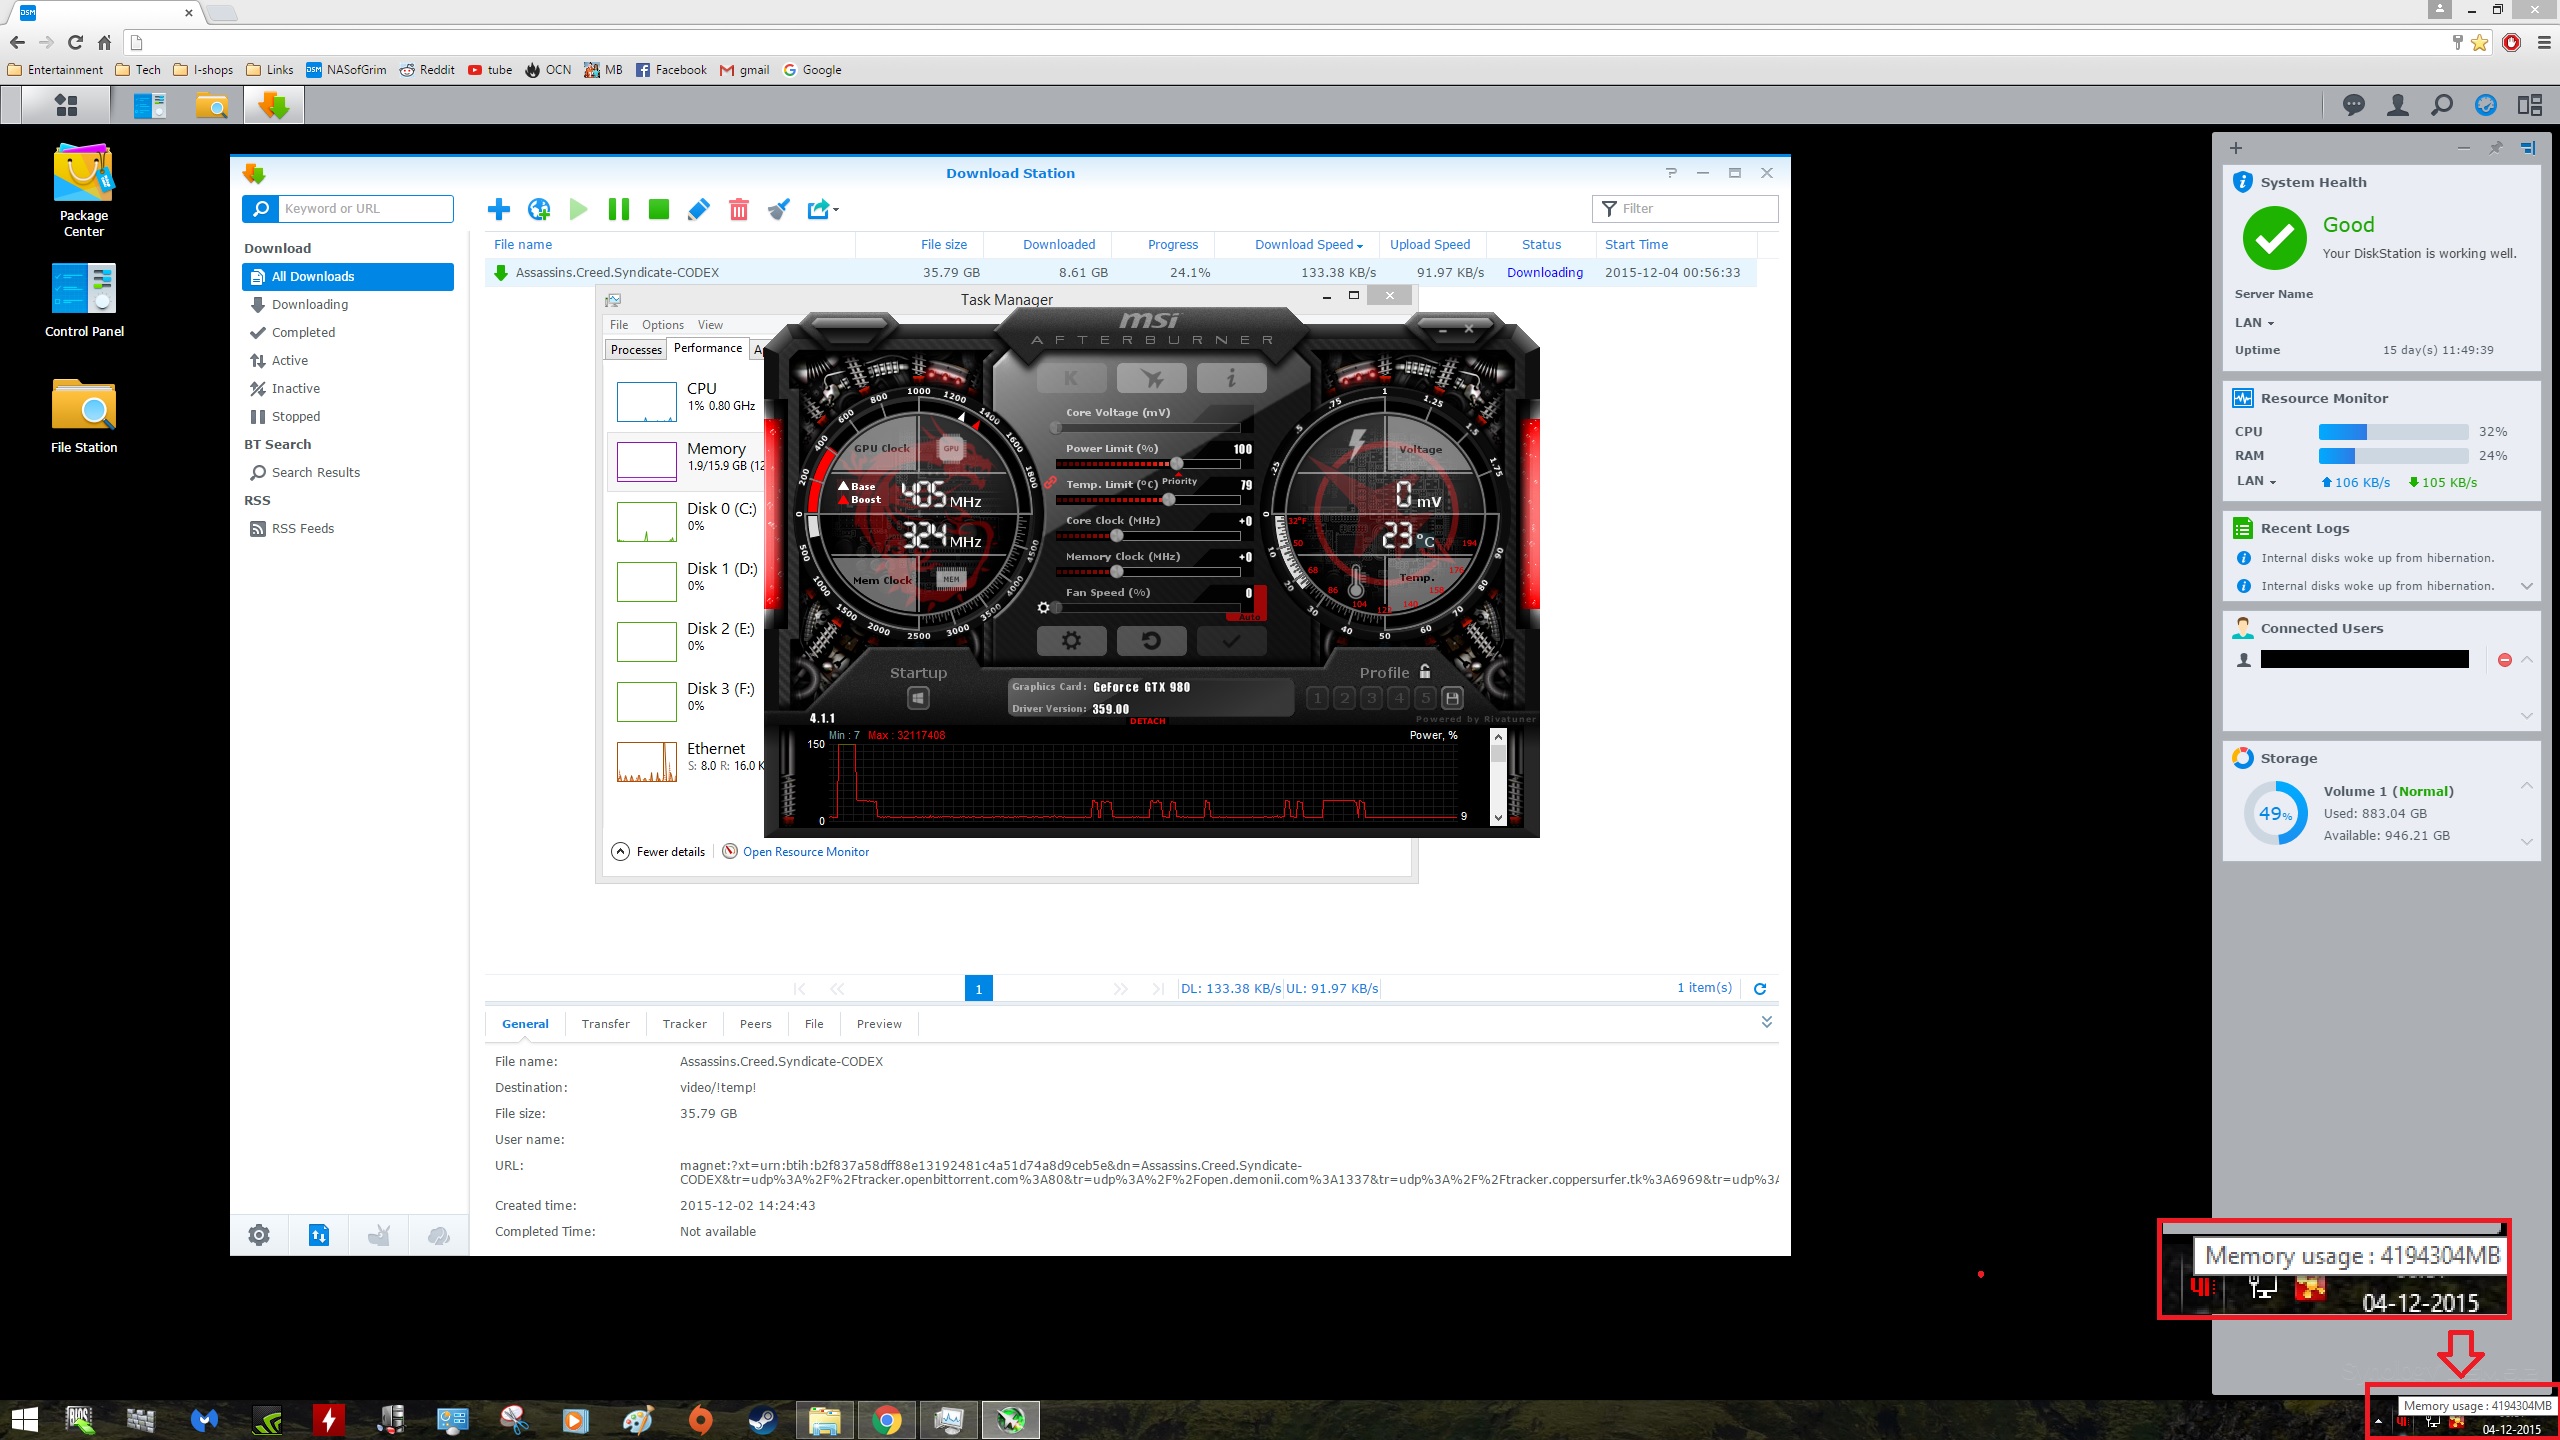
Task: Switch to the Peers tab
Action: (756, 1024)
